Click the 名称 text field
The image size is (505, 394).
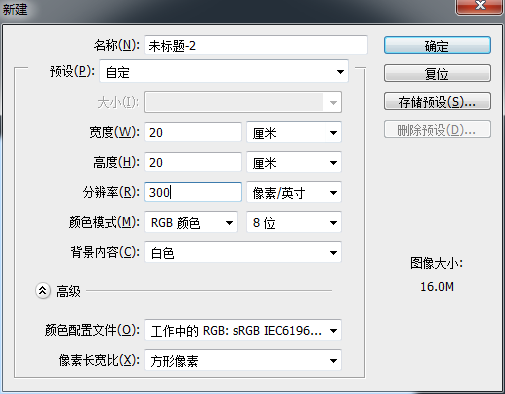[x=256, y=45]
